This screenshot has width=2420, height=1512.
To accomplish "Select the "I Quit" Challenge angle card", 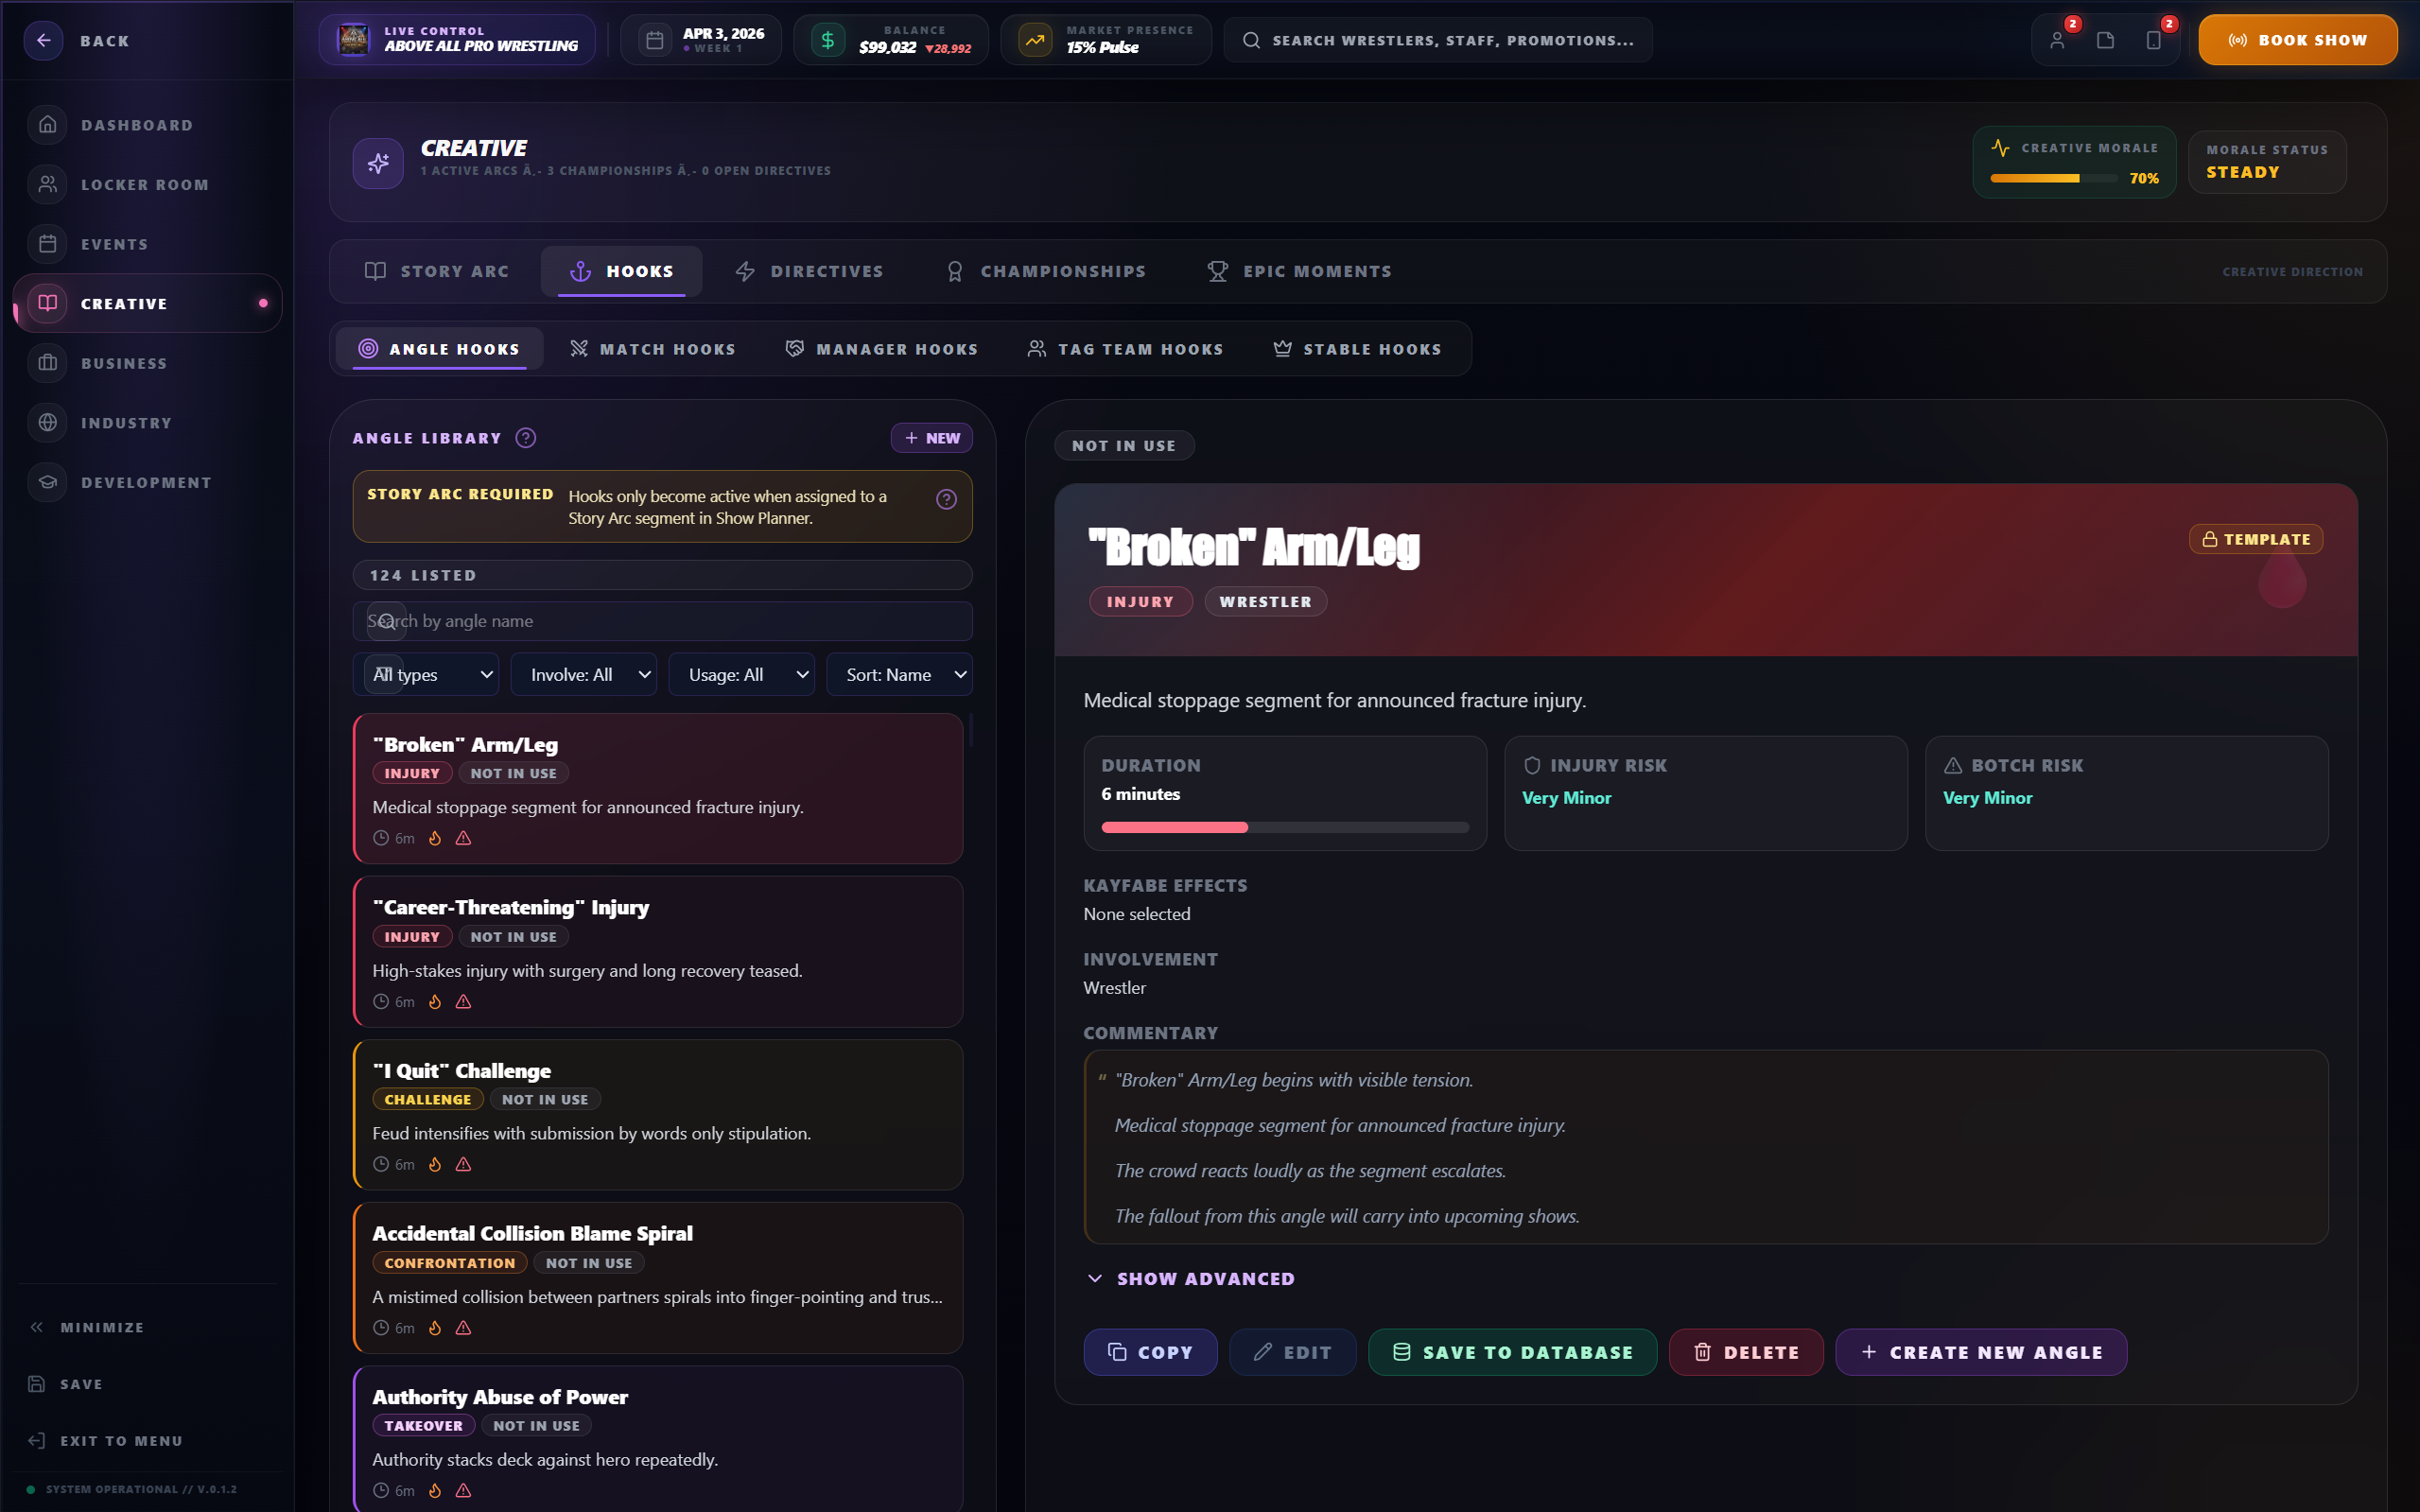I will coord(658,1115).
